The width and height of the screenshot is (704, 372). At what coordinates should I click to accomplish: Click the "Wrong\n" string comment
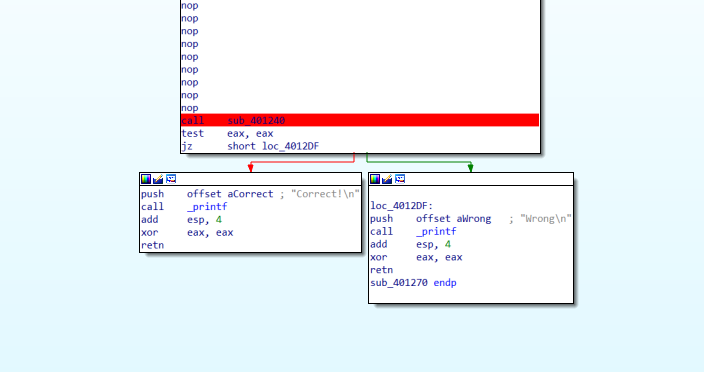click(x=546, y=219)
